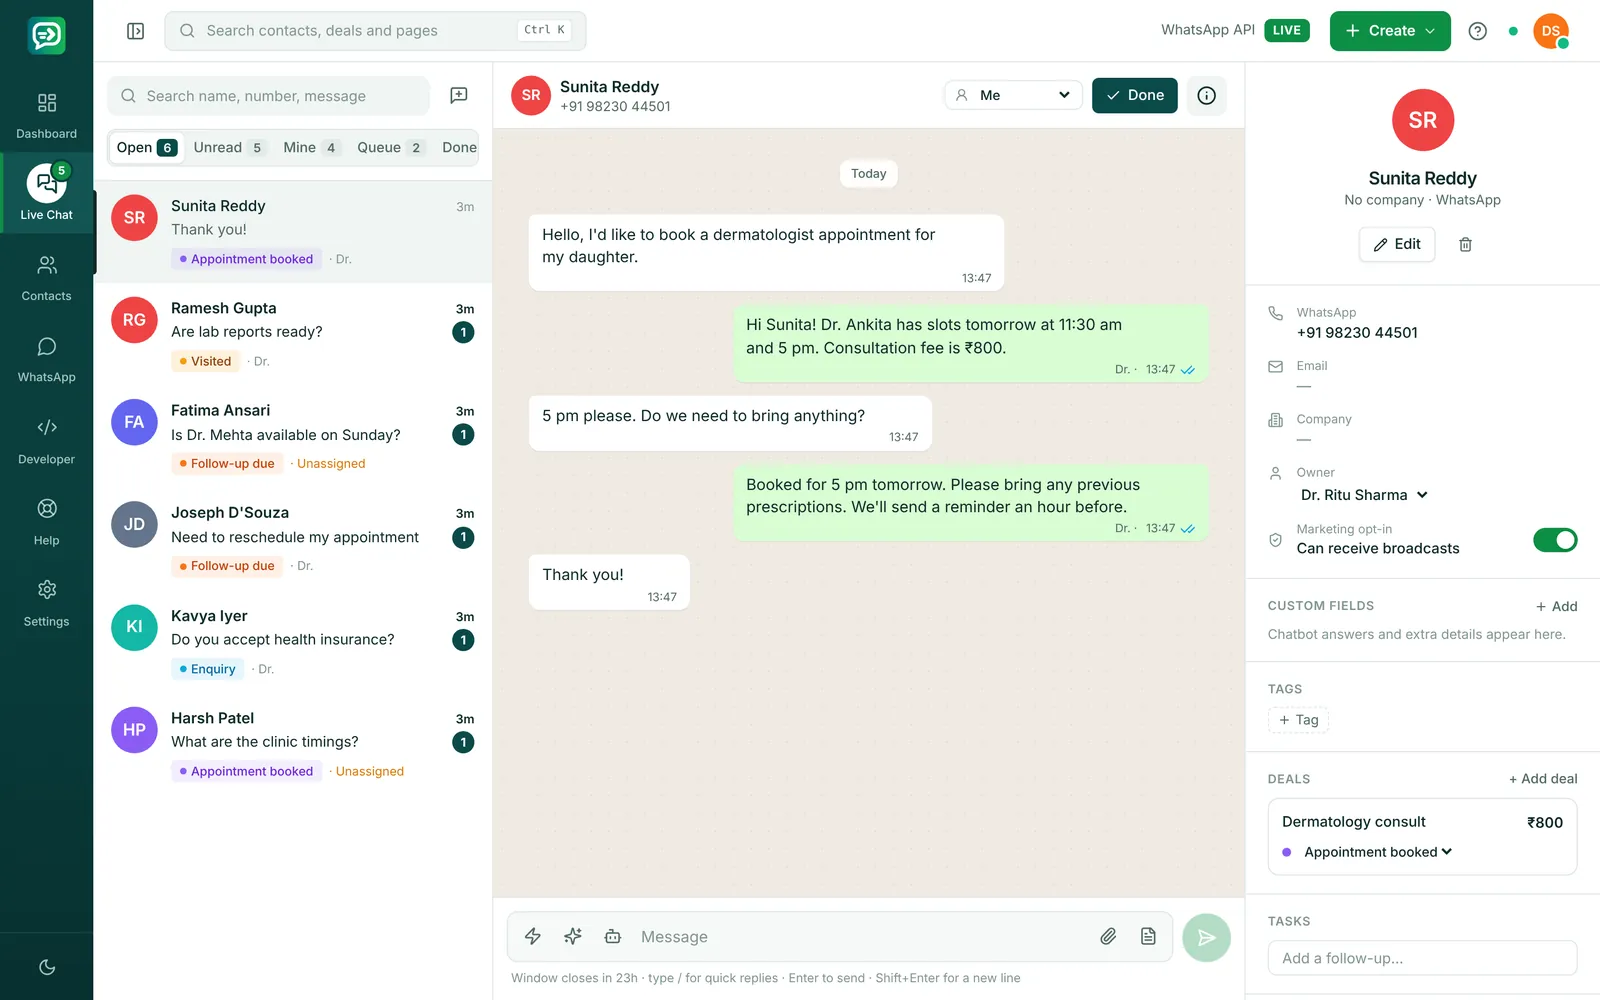This screenshot has width=1600, height=1000.
Task: Click Edit contact button
Action: 1396,244
